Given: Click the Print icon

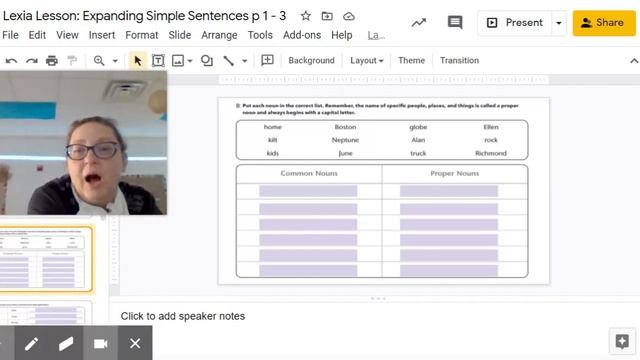Looking at the screenshot, I should coord(52,61).
